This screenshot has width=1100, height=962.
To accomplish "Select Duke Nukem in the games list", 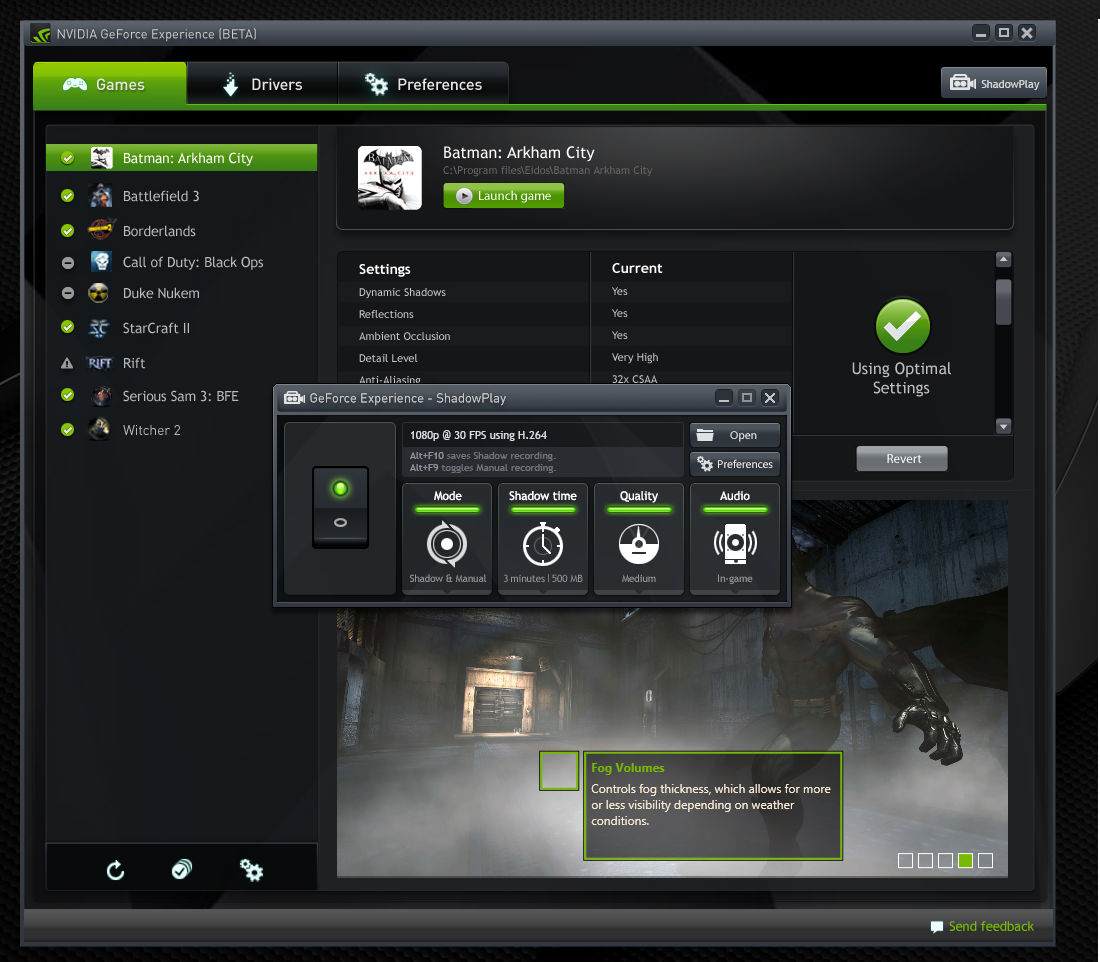I will [x=182, y=293].
